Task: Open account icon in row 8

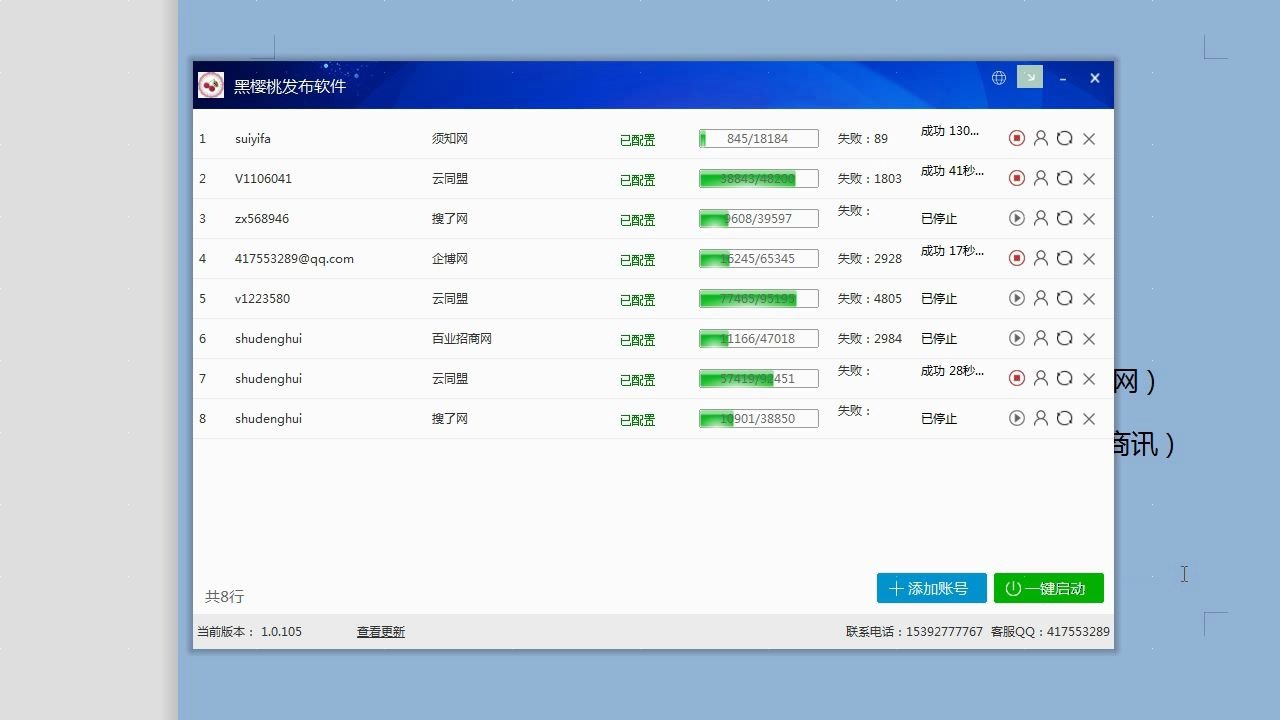Action: [x=1041, y=418]
